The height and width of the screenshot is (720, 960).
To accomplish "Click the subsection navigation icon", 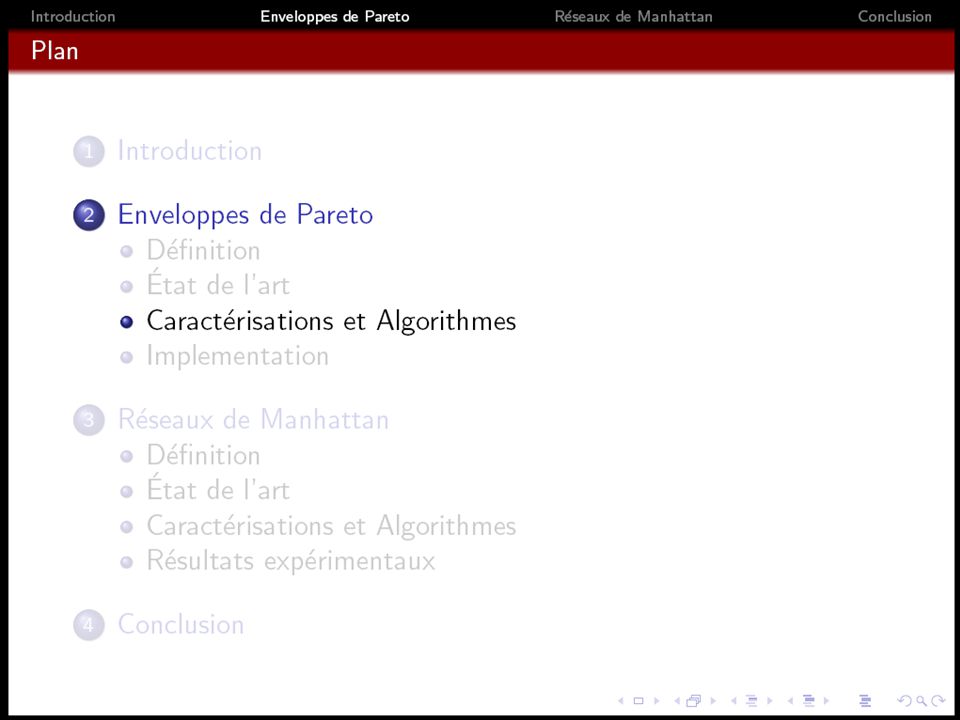I will pyautogui.click(x=751, y=701).
